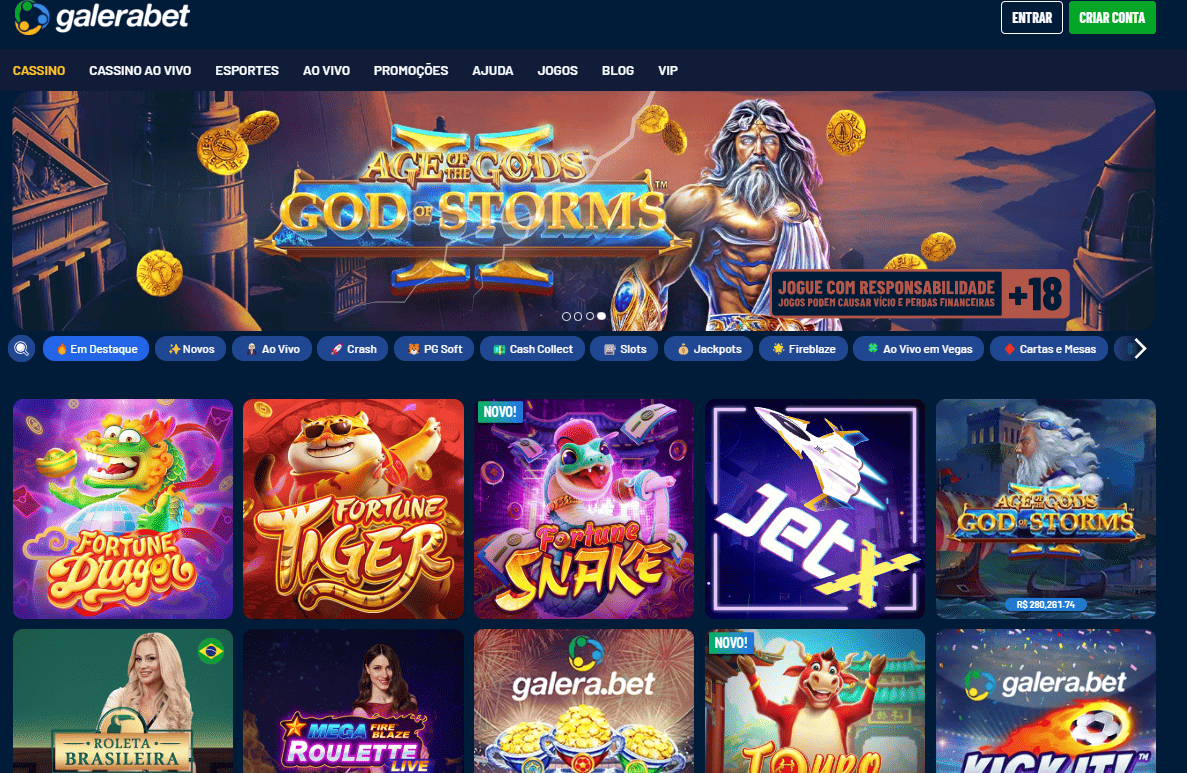
Task: Show Ao Vivo em Vegas games
Action: (918, 349)
